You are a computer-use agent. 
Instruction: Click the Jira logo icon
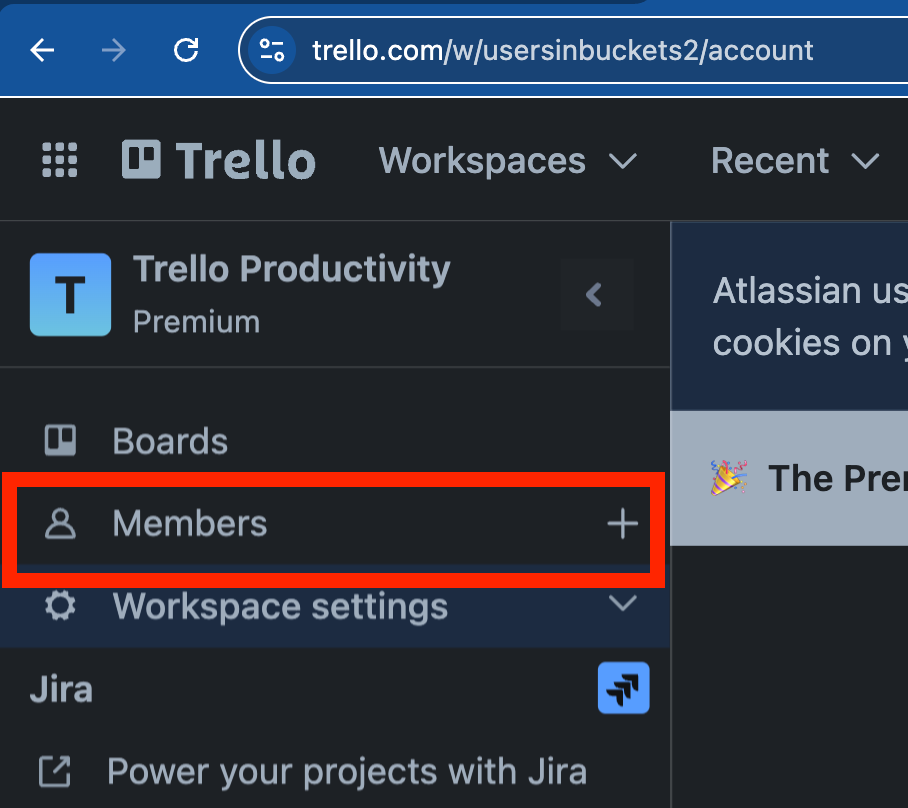pos(624,688)
